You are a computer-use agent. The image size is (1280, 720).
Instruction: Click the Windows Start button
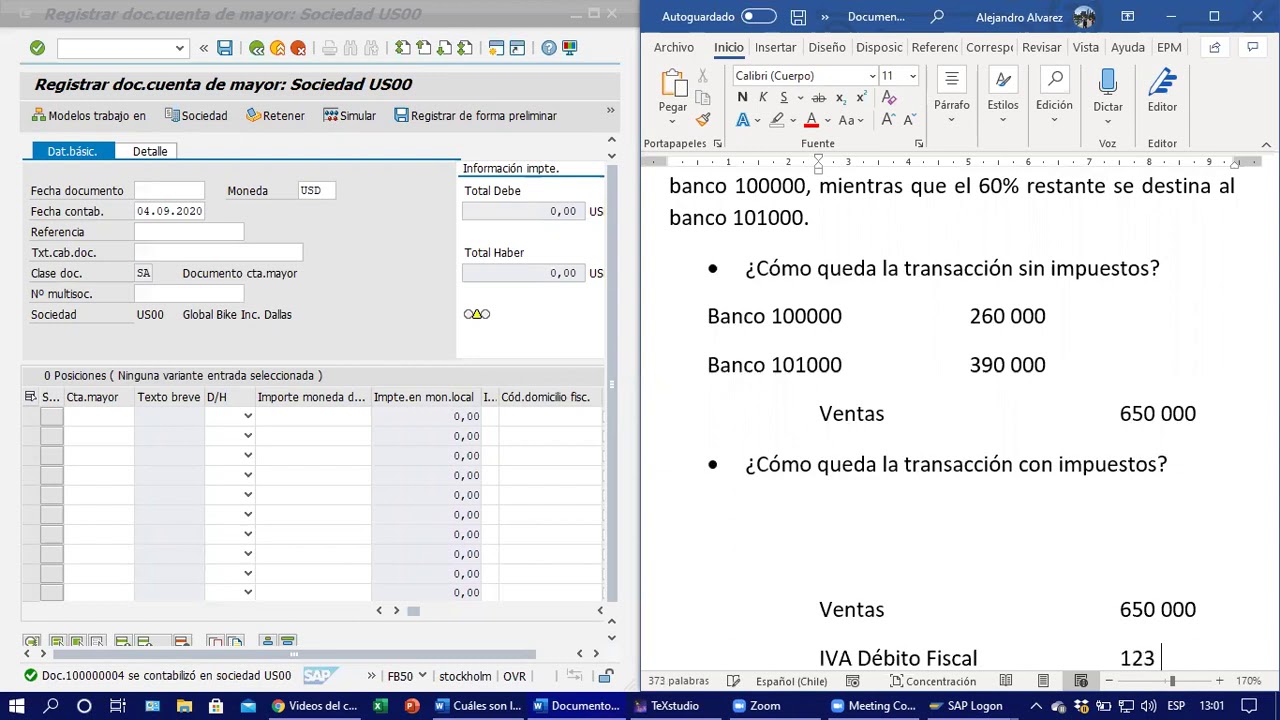pos(16,706)
